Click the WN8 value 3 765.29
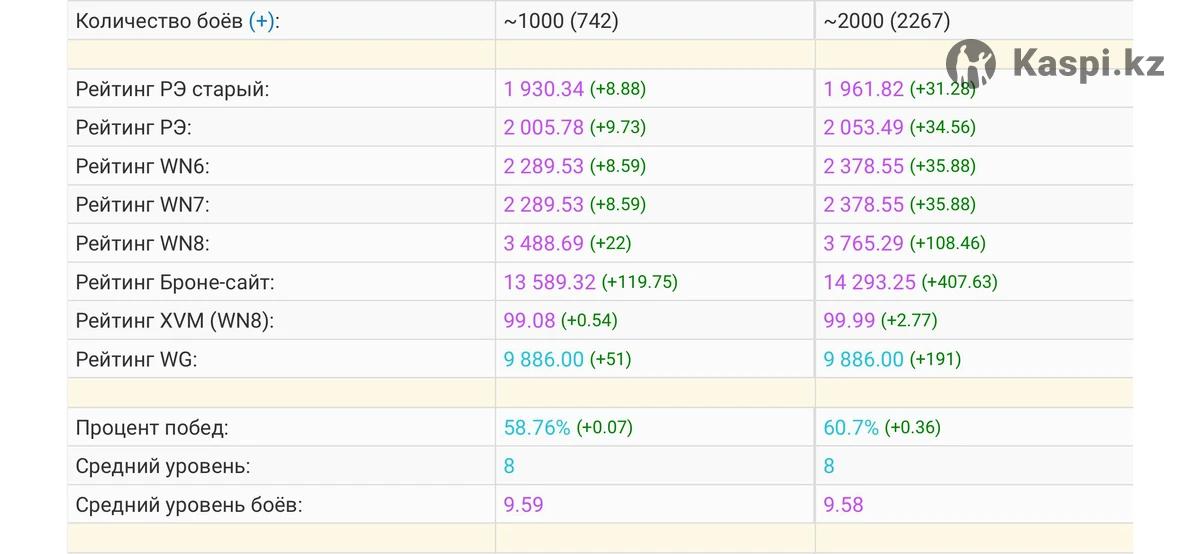 [864, 243]
